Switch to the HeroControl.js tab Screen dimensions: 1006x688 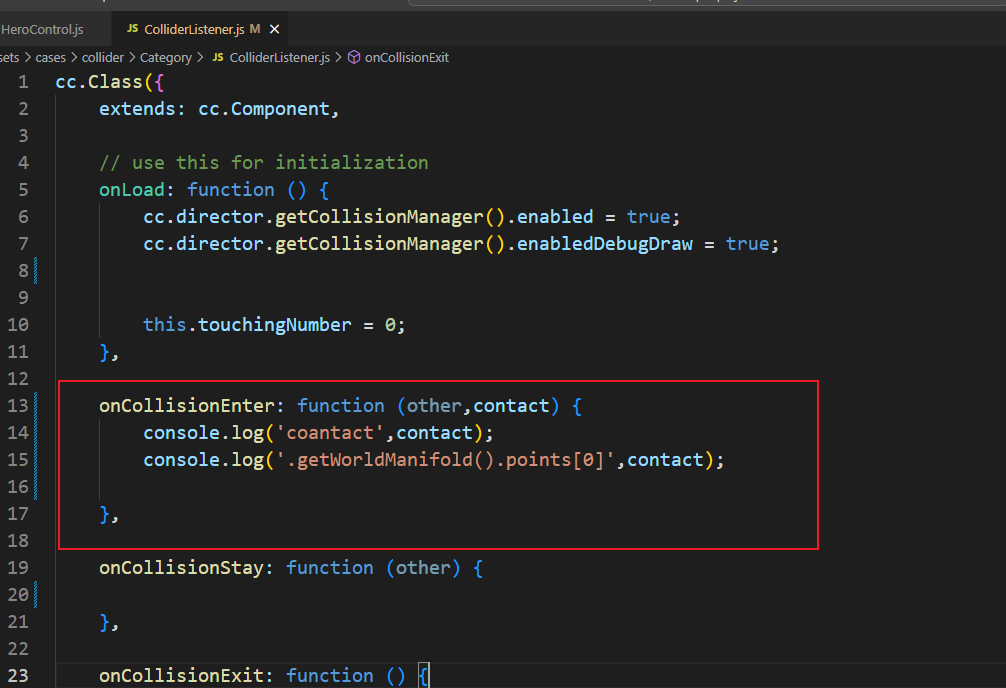[42, 30]
